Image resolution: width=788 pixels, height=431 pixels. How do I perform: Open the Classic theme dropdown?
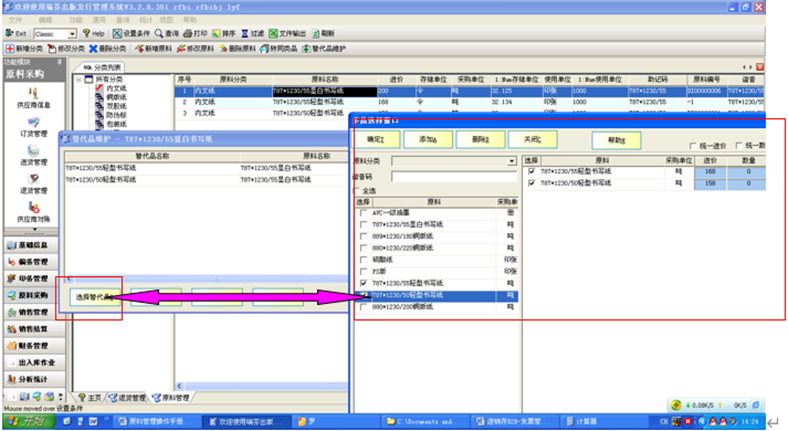[78, 33]
